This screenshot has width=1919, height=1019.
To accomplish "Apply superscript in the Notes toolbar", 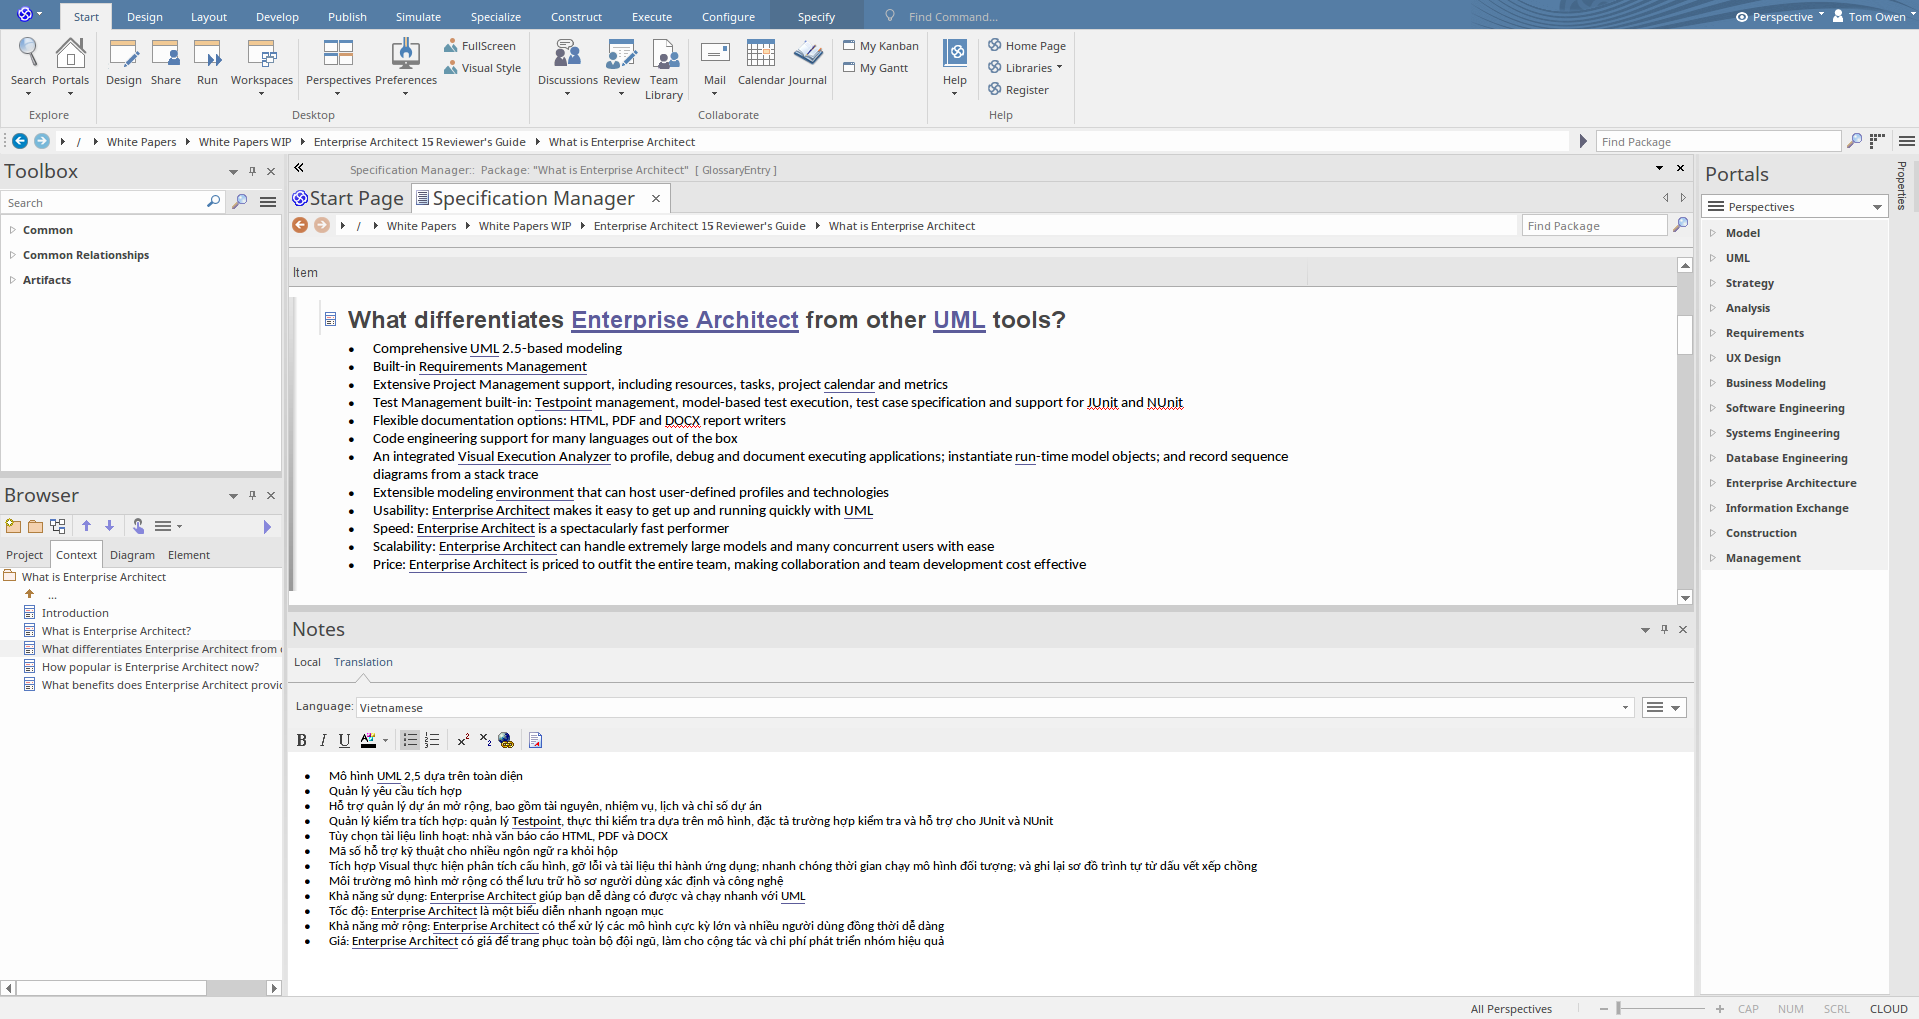I will 463,740.
